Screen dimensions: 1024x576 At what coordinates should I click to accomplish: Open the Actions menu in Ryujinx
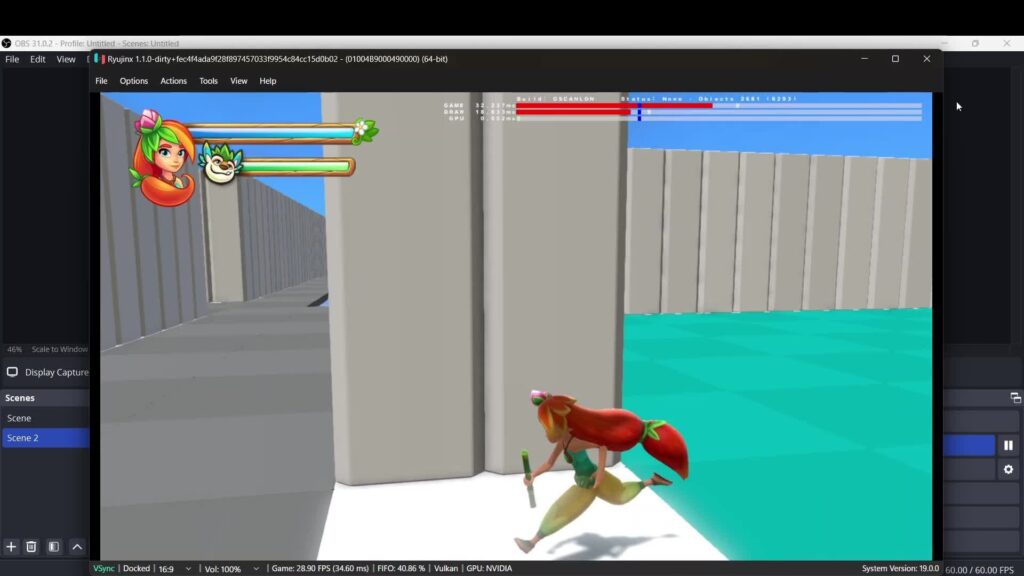pos(173,81)
